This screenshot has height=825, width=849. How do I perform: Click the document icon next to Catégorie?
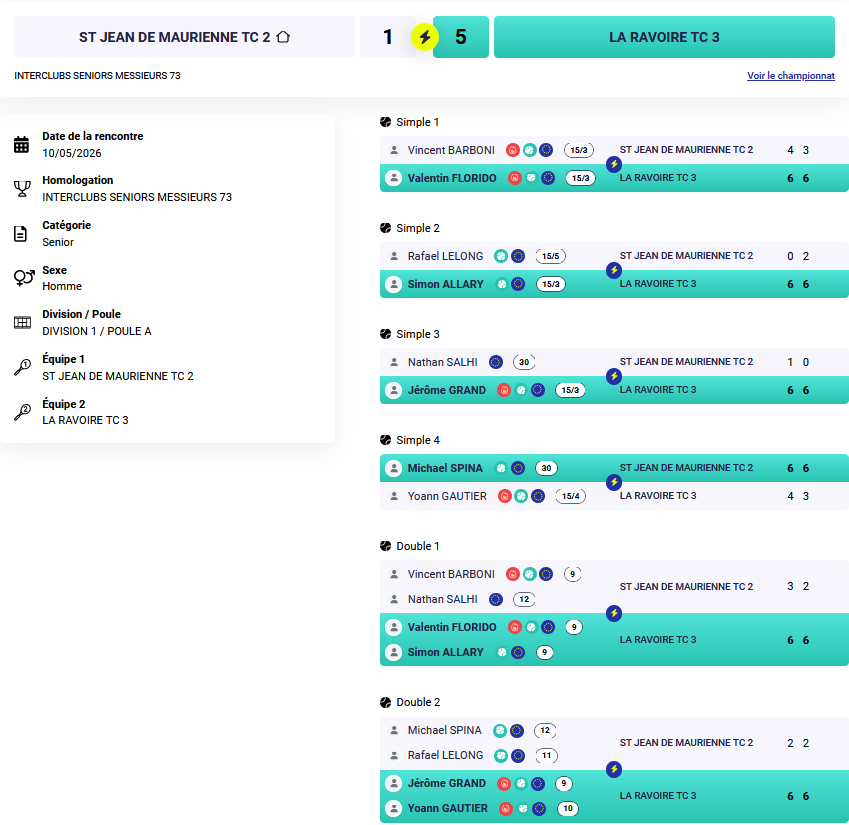(21, 234)
